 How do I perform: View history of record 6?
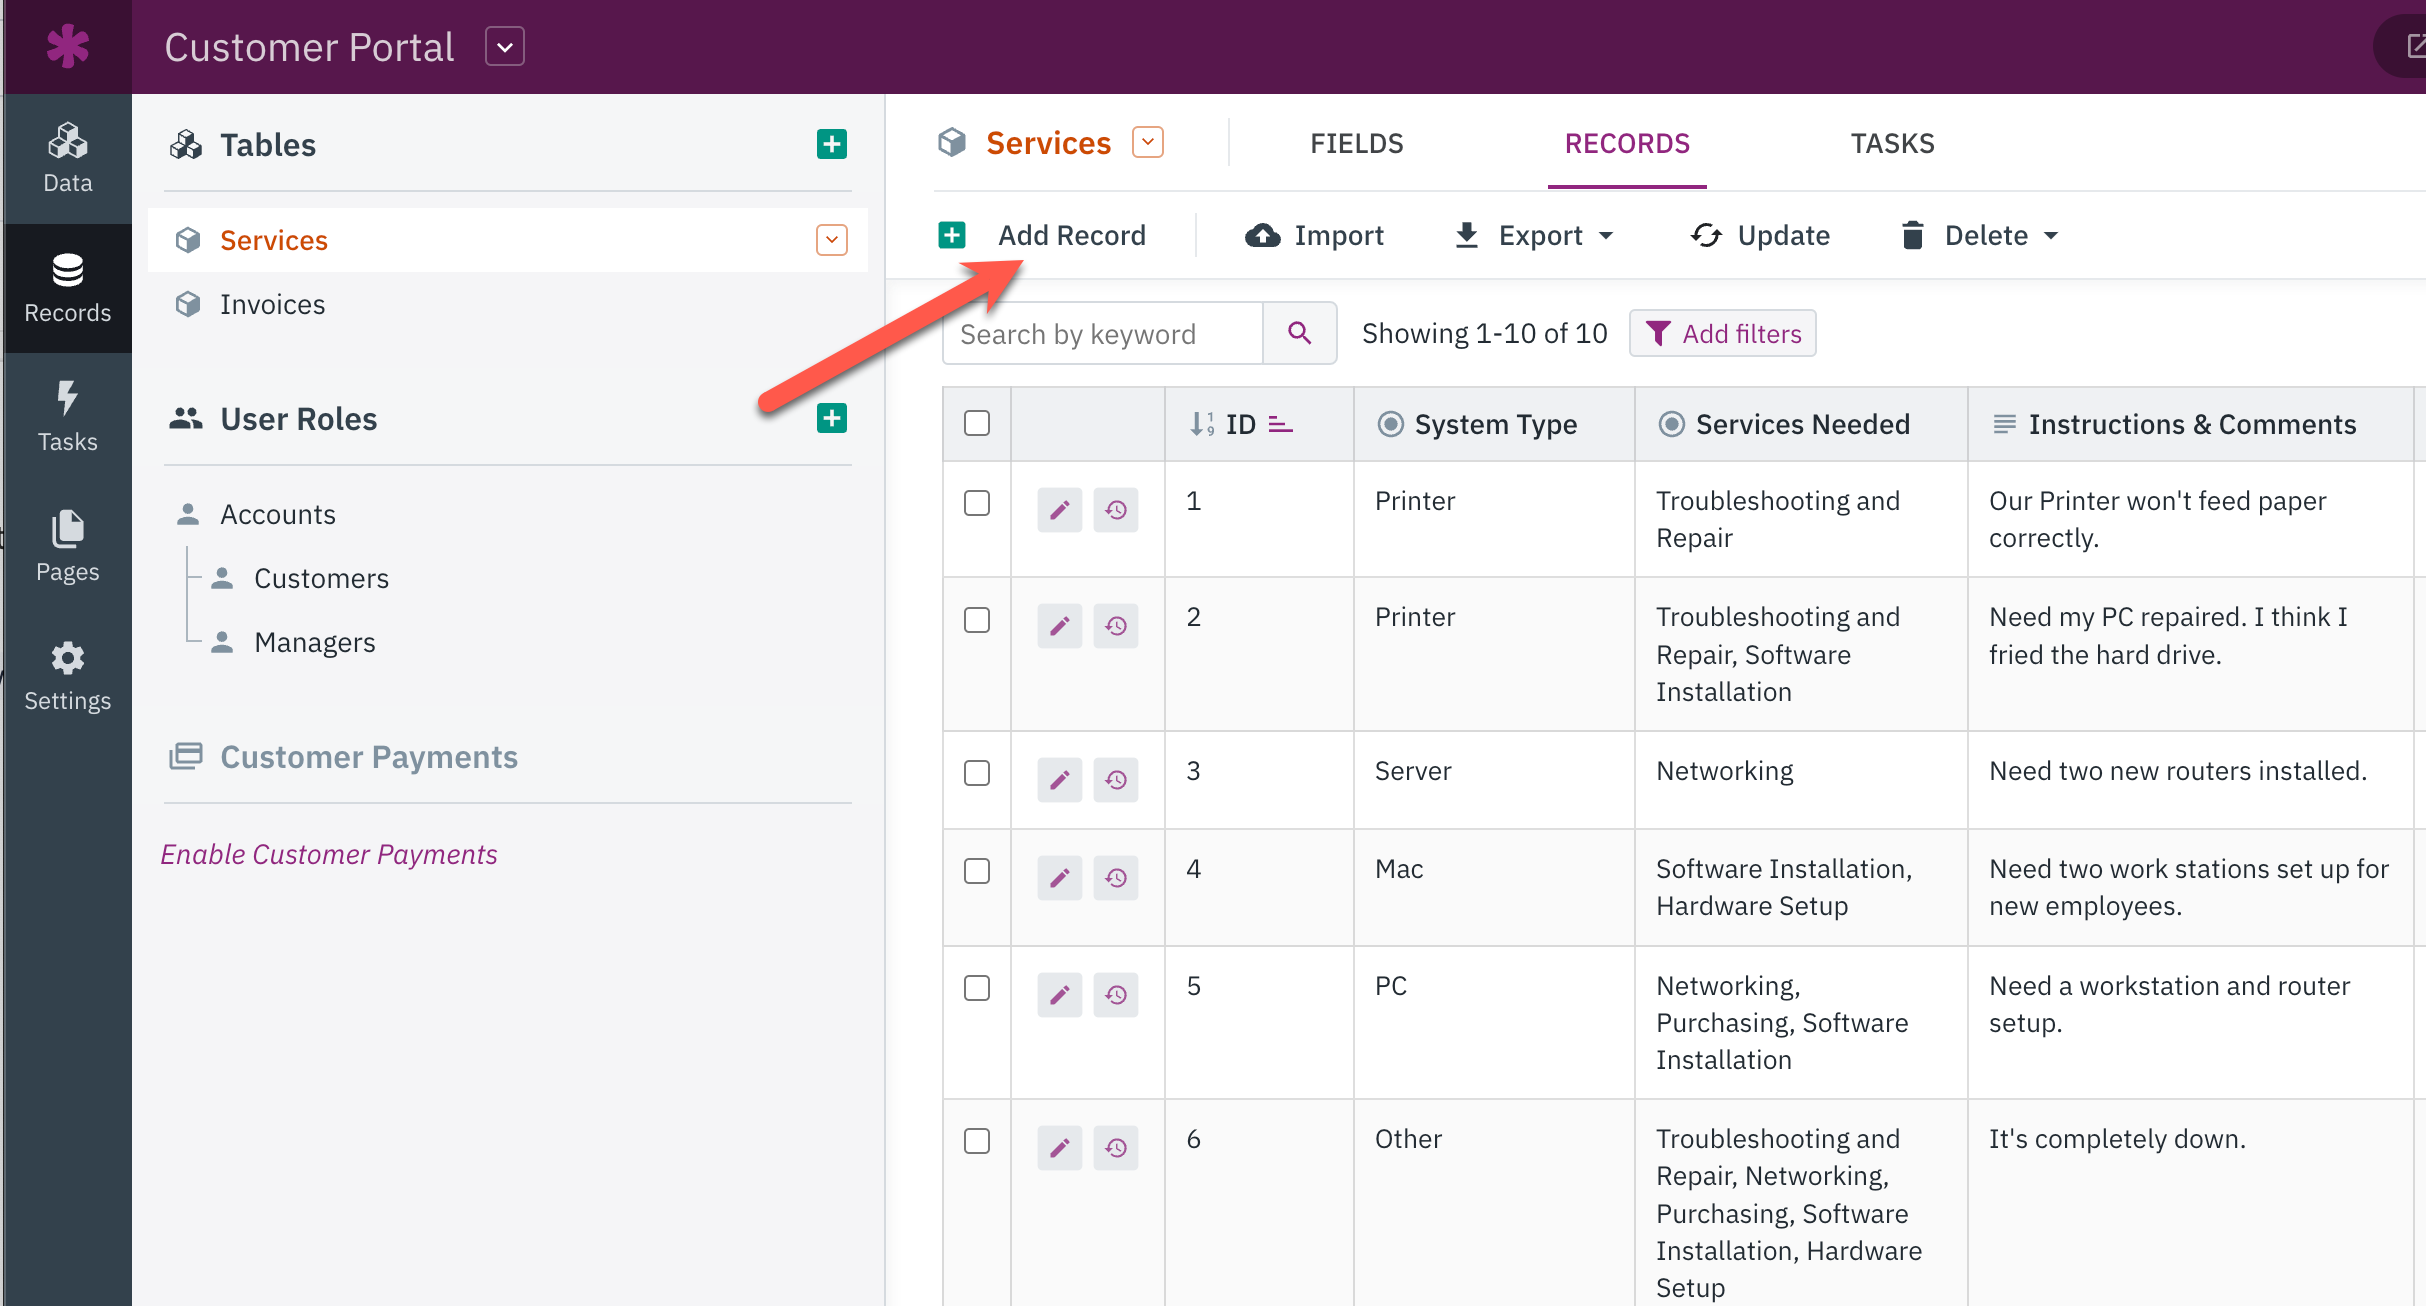point(1116,1148)
